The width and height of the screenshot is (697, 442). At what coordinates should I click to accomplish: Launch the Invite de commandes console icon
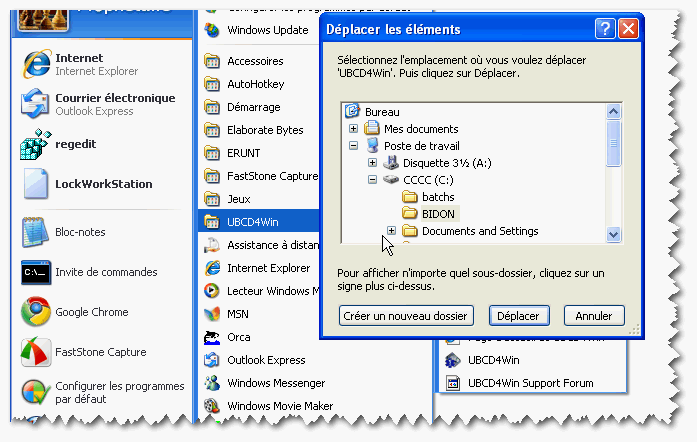(x=36, y=272)
